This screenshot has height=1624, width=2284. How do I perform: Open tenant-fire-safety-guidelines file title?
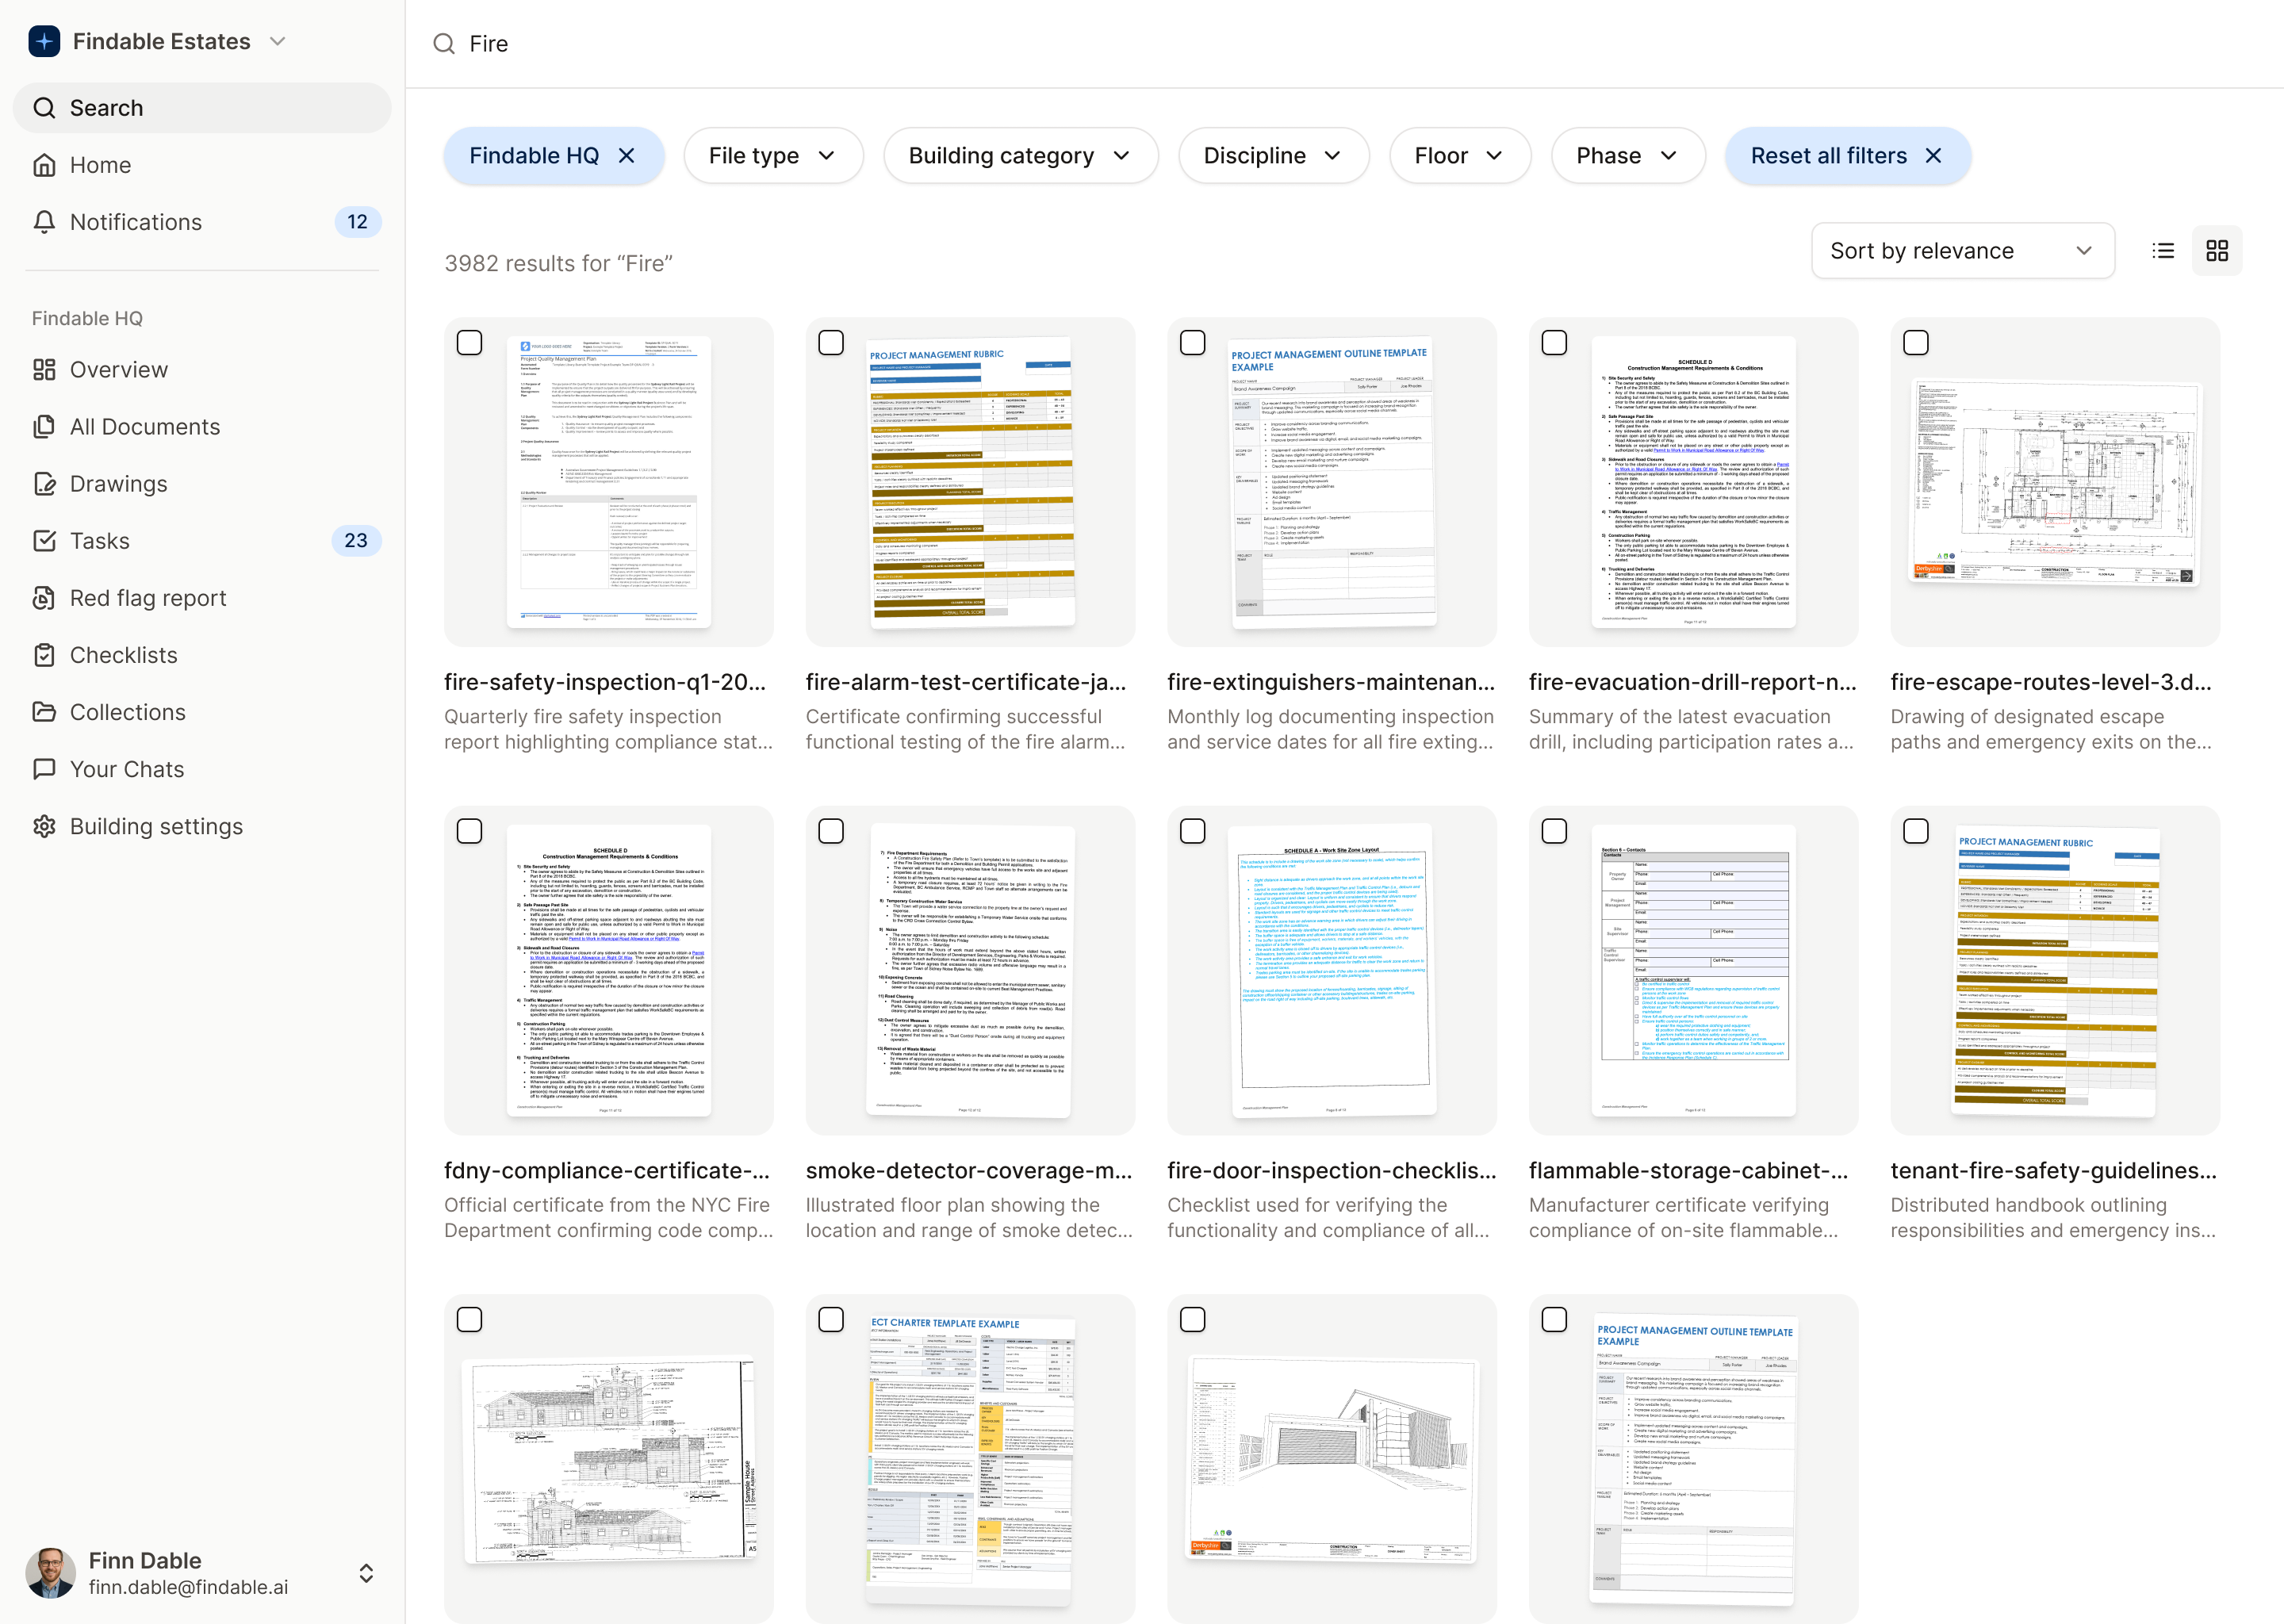pos(2053,1170)
